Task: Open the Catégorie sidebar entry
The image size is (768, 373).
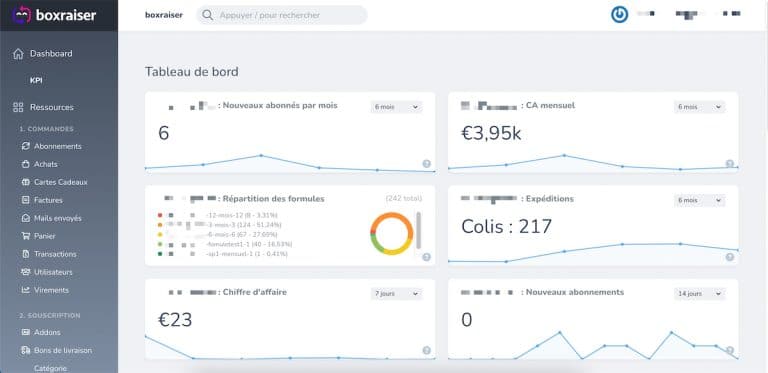Action: click(50, 368)
